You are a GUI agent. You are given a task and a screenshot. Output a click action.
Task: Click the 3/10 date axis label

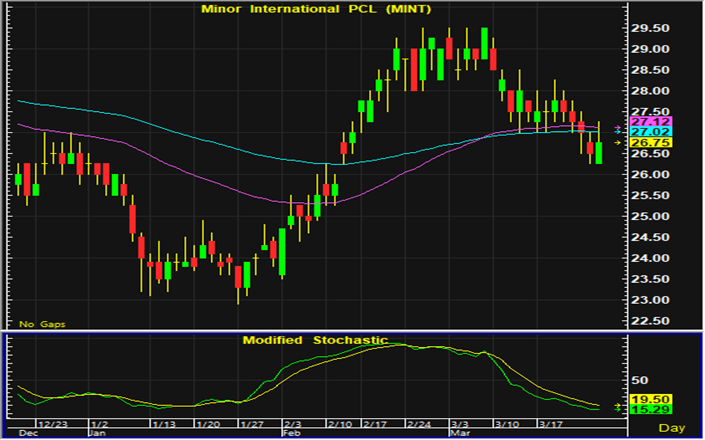tap(507, 424)
